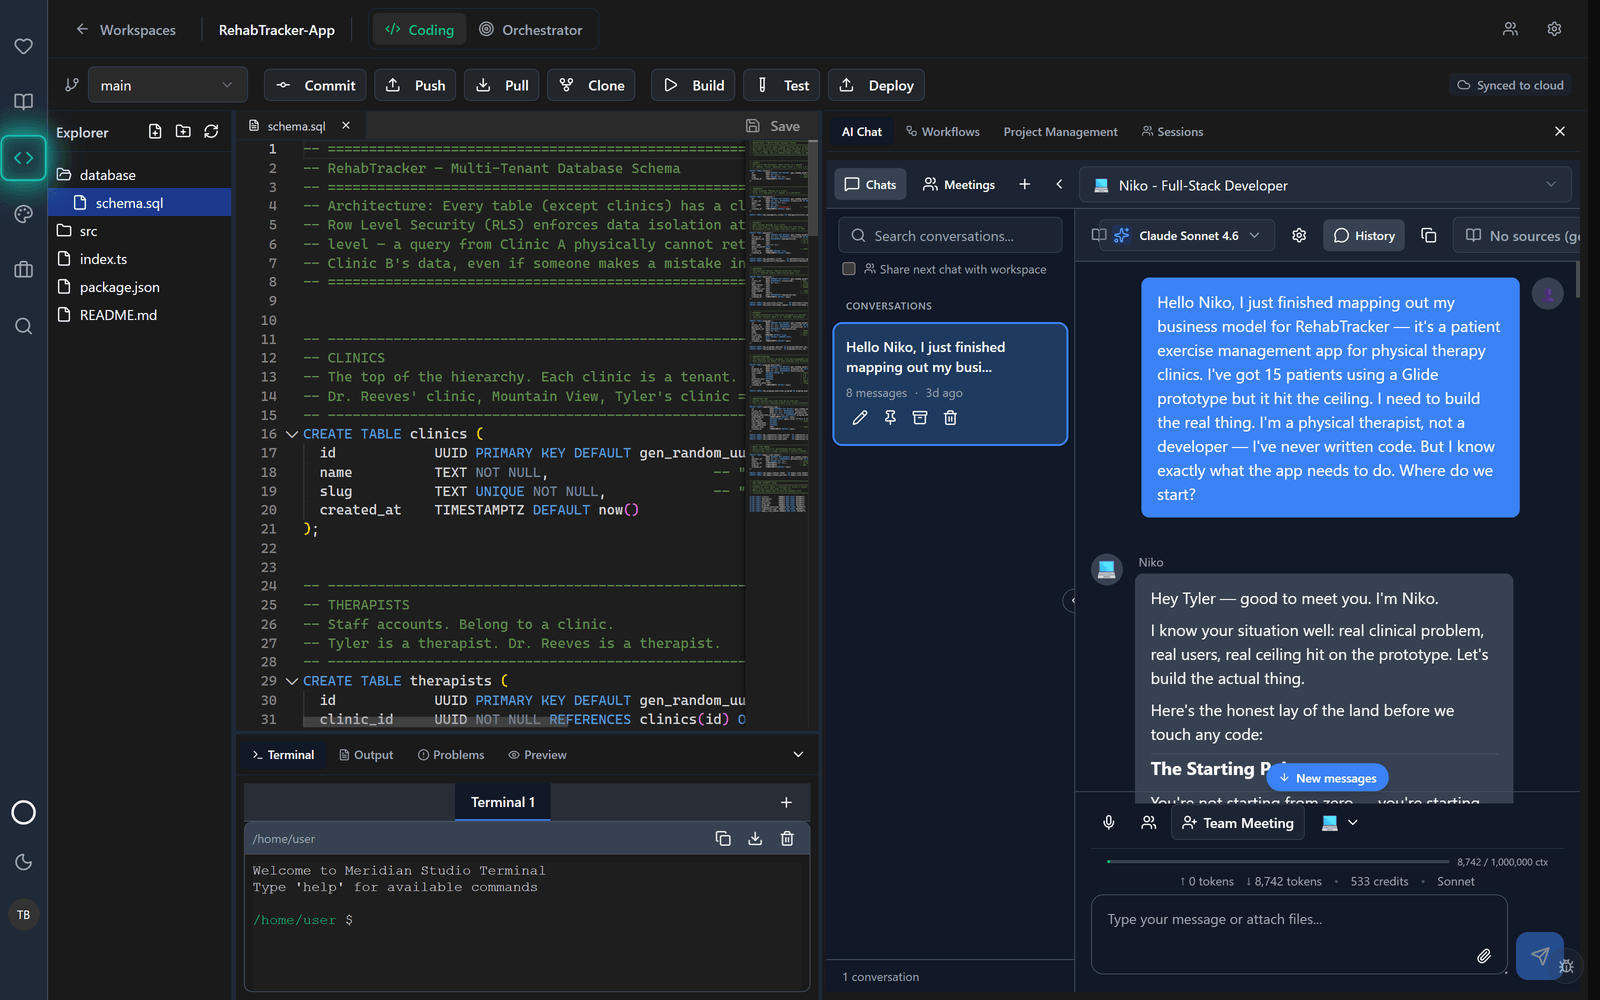Pin the conversation

(890, 418)
